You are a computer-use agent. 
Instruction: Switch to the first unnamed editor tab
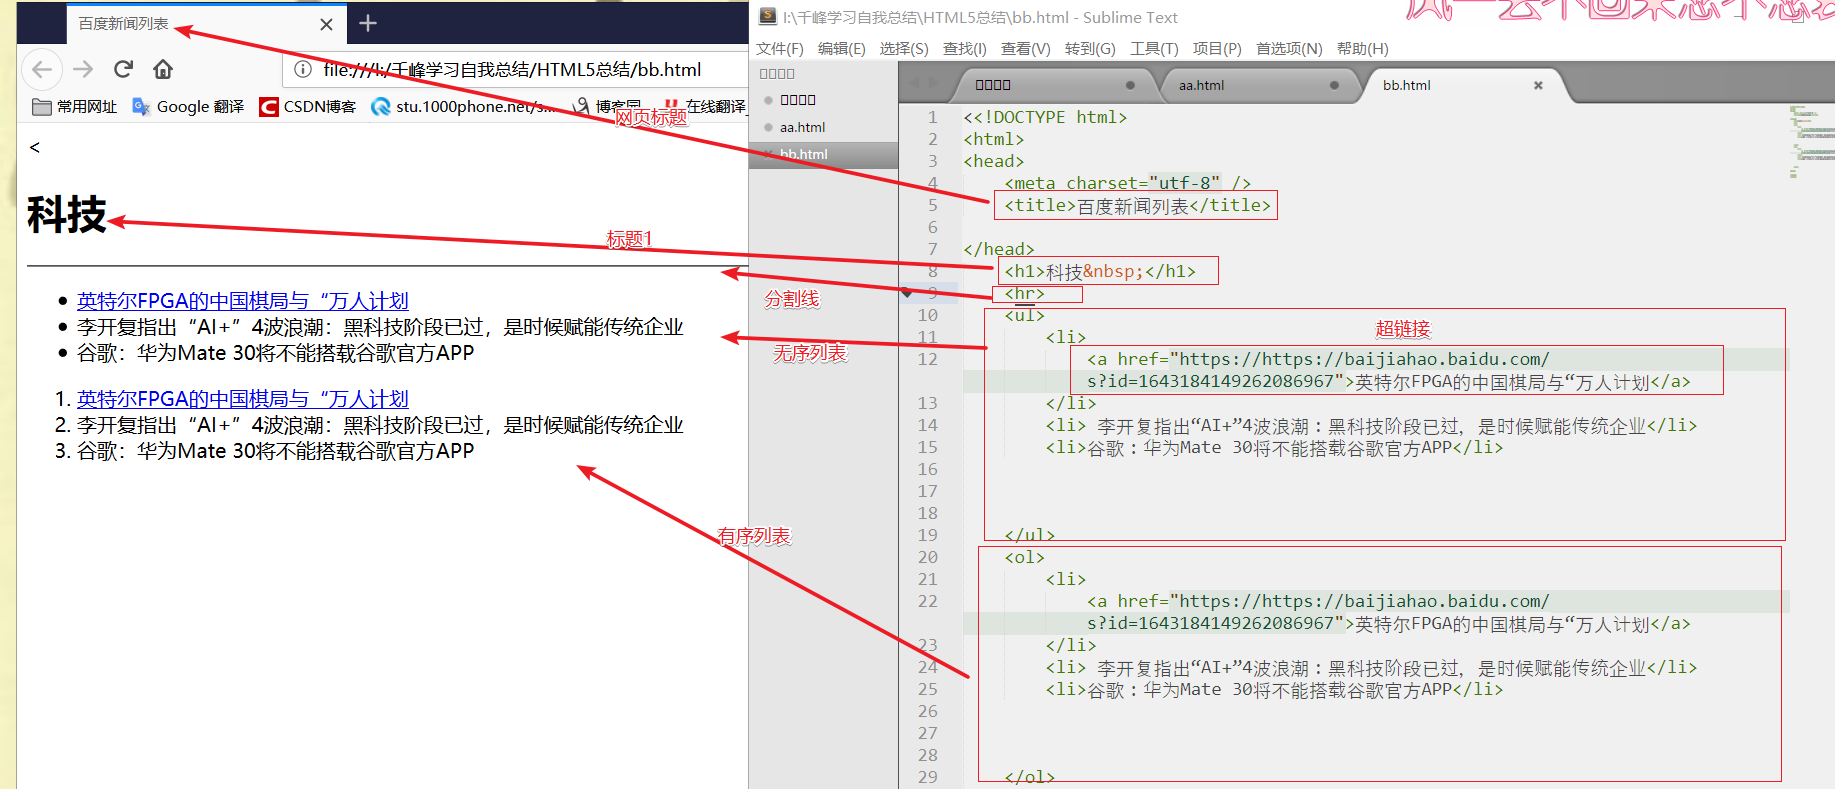[x=1054, y=85]
